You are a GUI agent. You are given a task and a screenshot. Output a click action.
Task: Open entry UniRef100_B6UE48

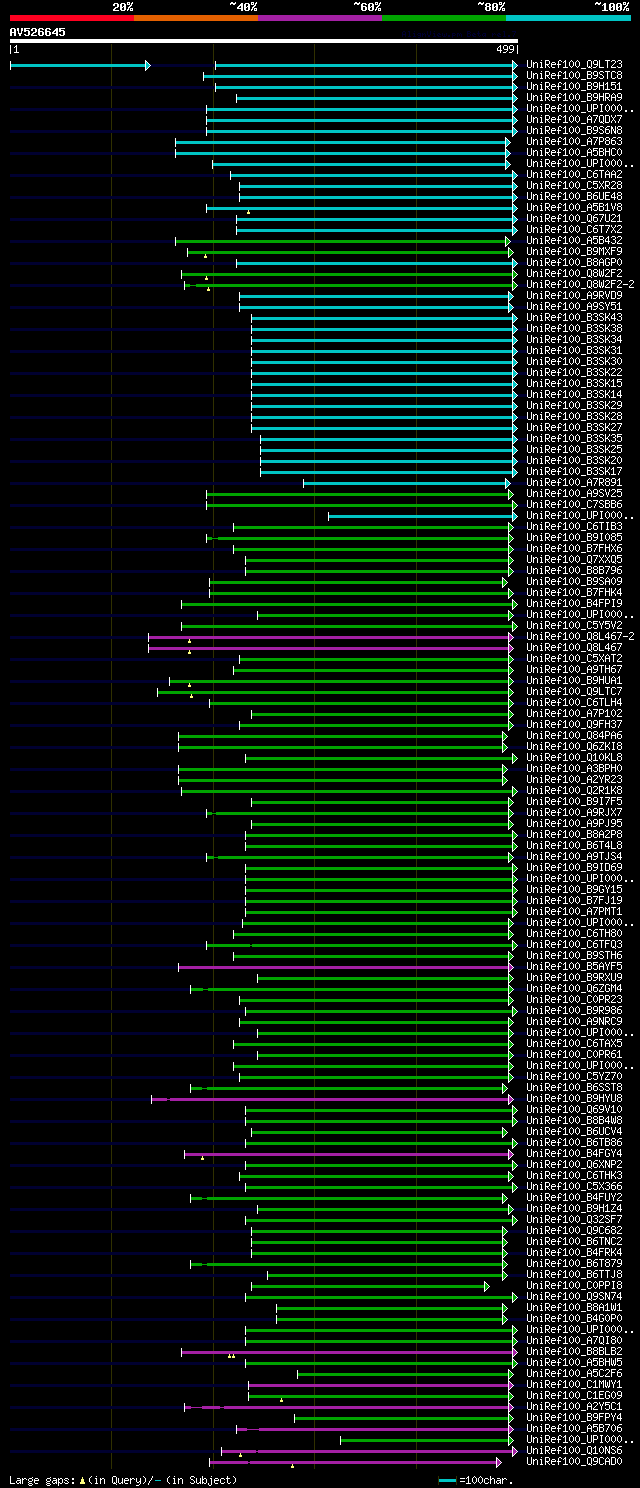(574, 197)
